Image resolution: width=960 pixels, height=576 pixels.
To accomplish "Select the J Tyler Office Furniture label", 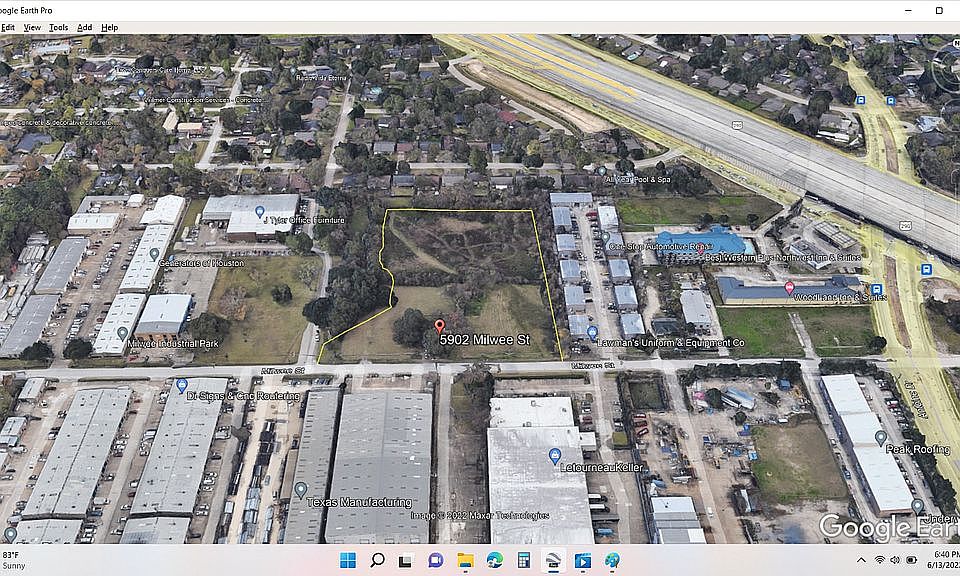I will point(303,220).
